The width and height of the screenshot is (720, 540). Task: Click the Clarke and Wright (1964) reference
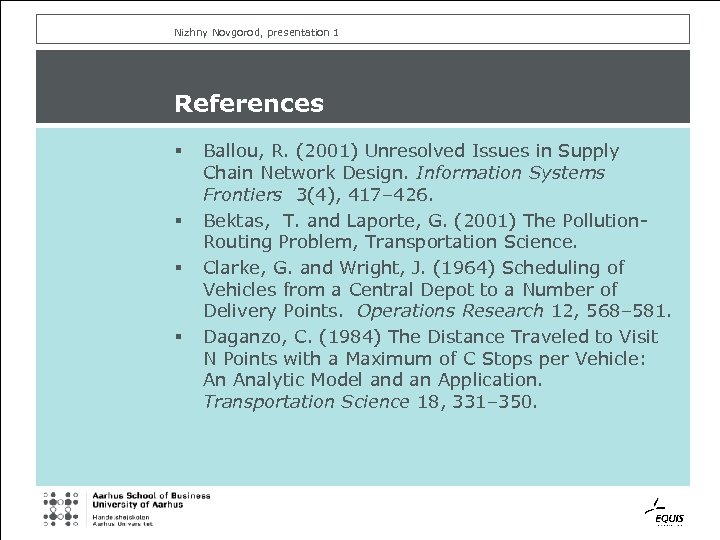tap(437, 289)
